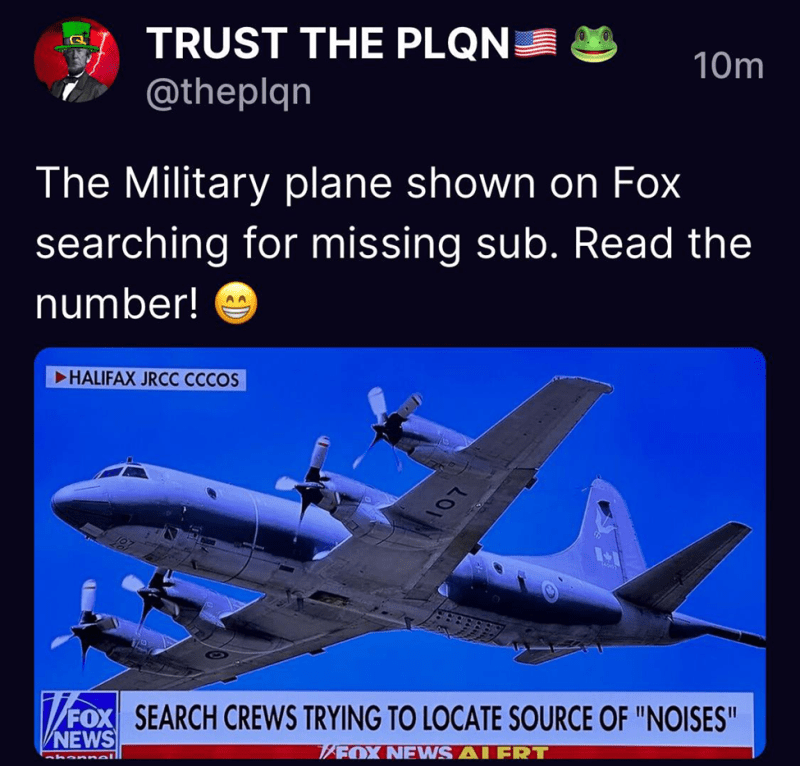Click the grinning emoji after 'number!'
Image resolution: width=800 pixels, height=766 pixels.
pos(235,305)
